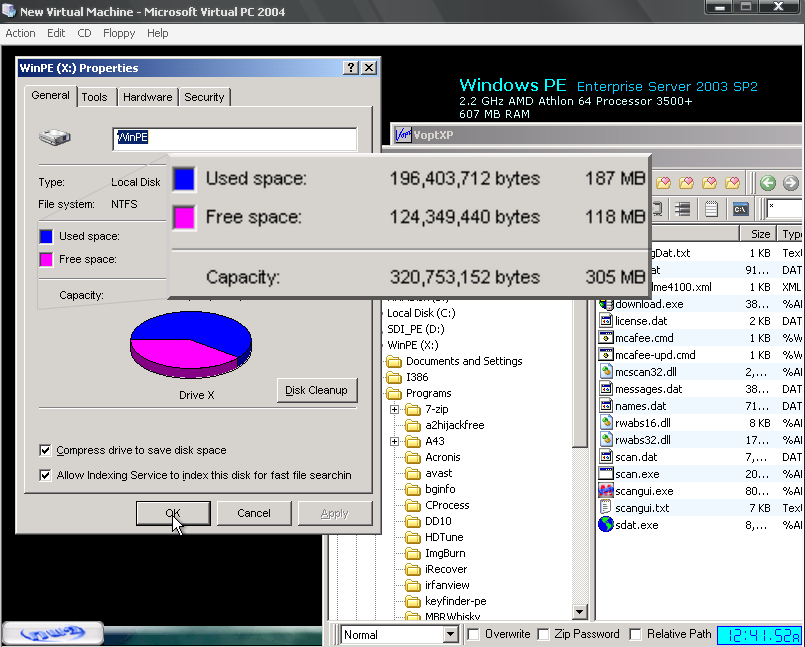805x647 pixels.
Task: Click the Acronis folder icon
Action: pos(413,458)
